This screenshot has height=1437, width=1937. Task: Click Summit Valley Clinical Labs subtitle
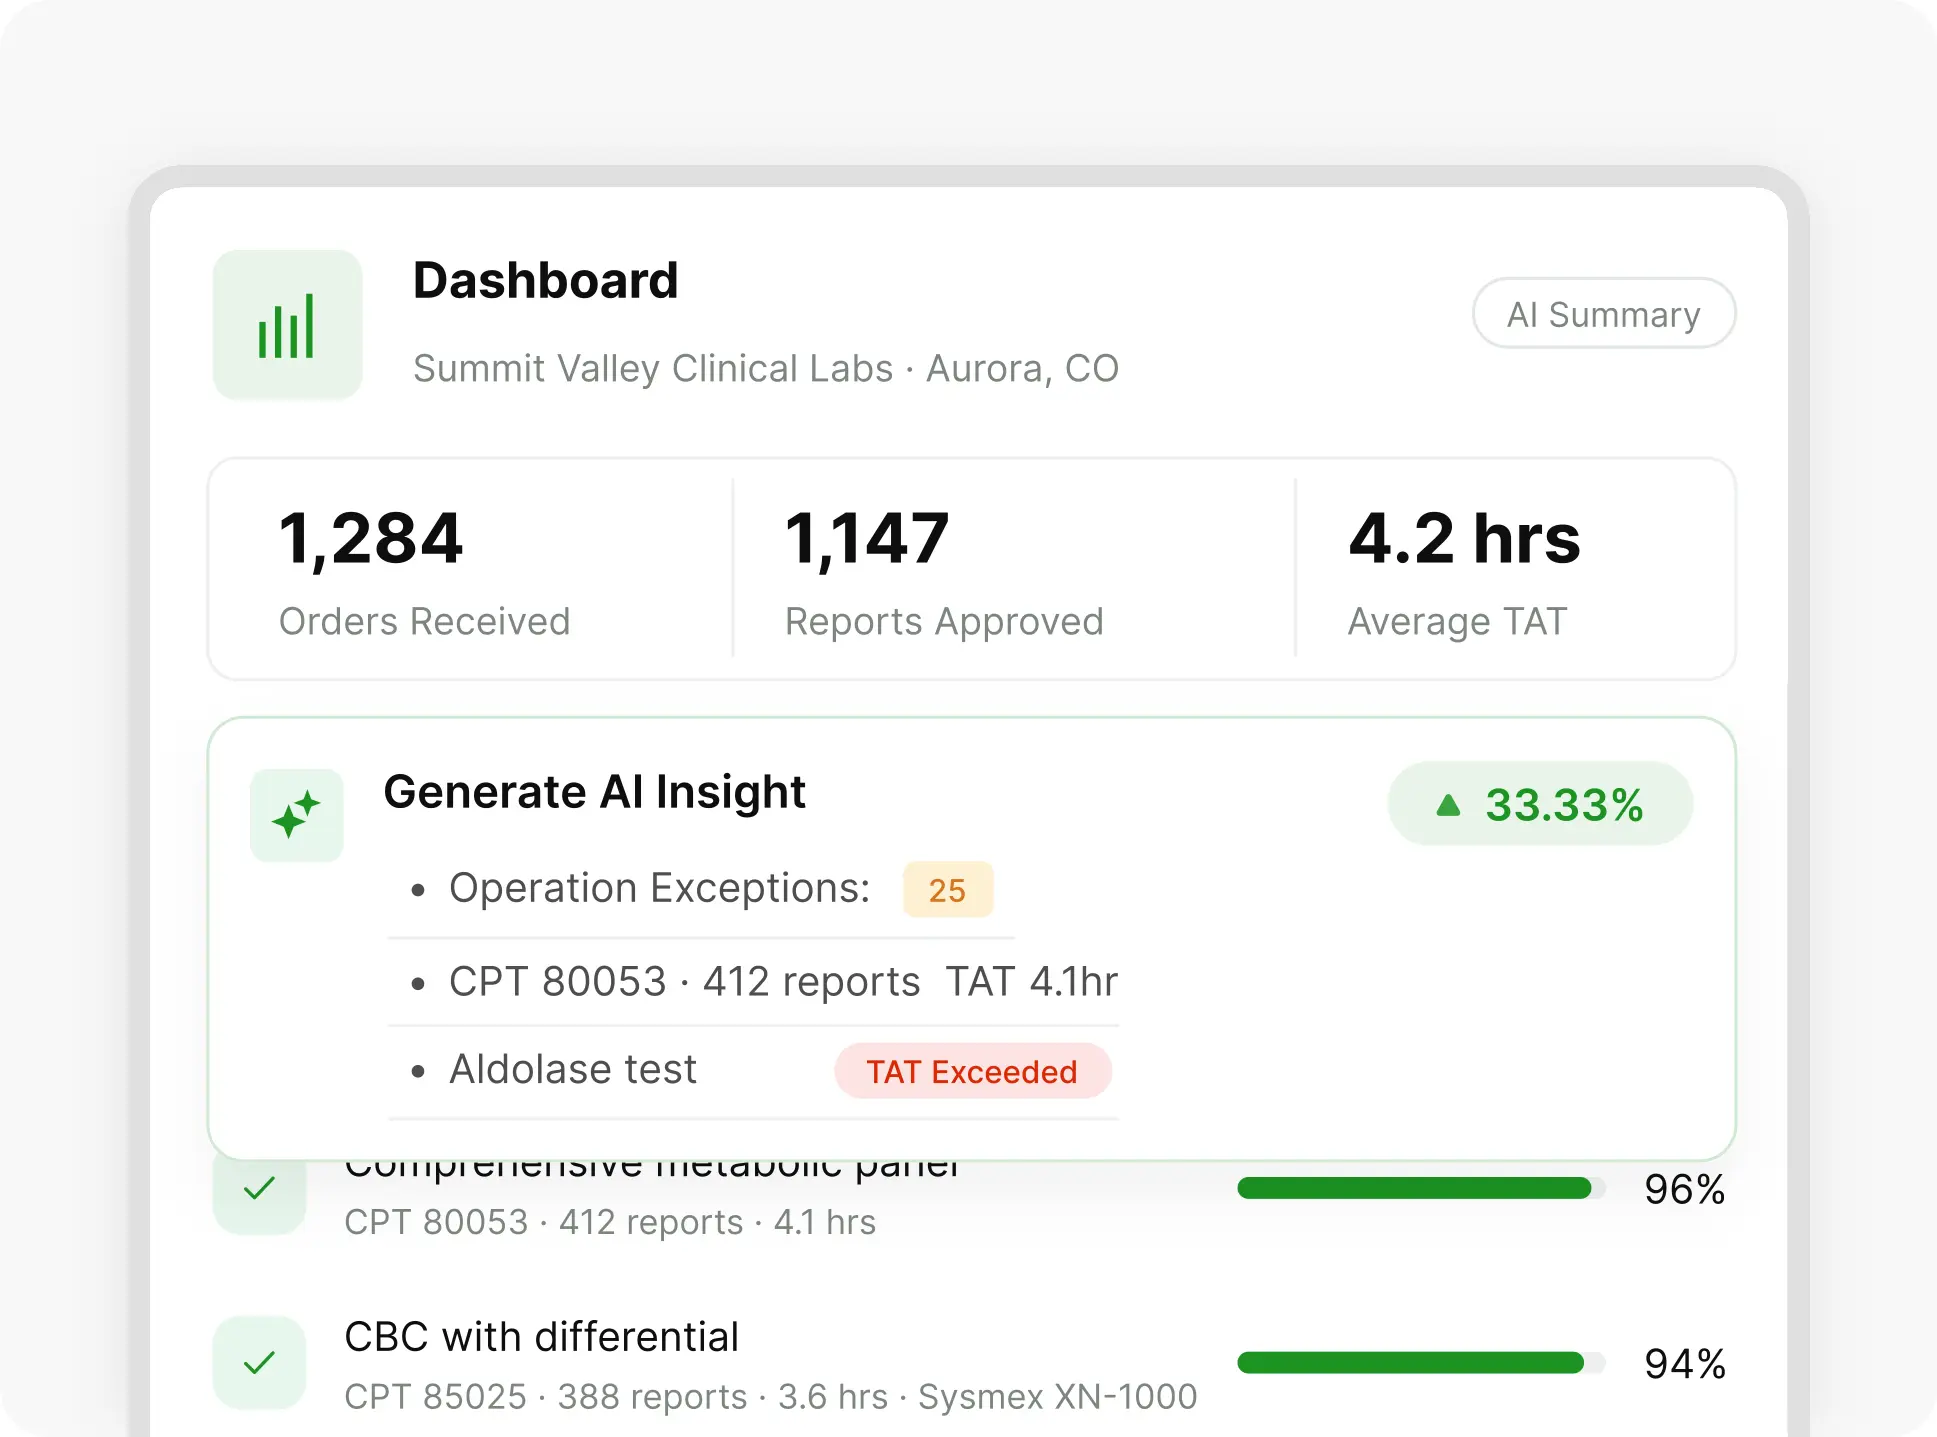click(766, 368)
